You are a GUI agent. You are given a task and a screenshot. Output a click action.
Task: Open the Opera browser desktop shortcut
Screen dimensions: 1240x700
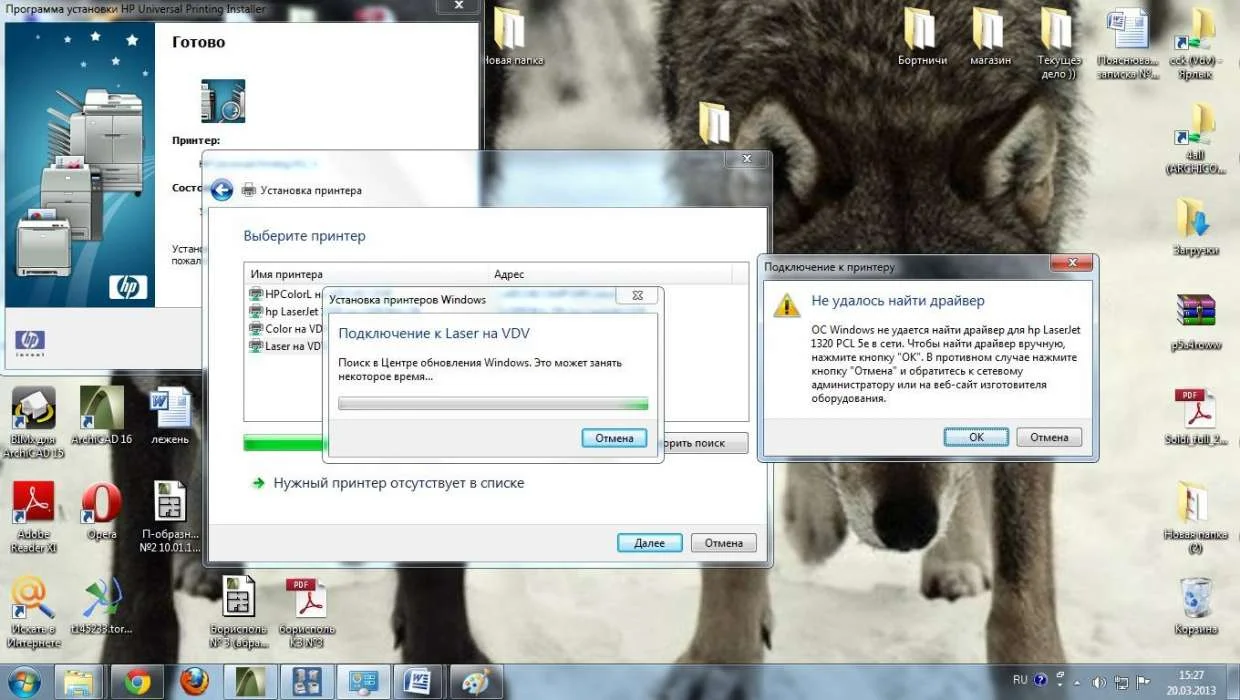101,510
